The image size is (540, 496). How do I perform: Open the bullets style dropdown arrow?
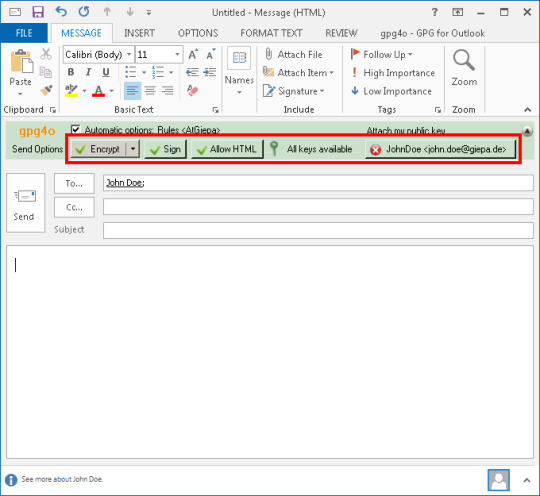144,72
